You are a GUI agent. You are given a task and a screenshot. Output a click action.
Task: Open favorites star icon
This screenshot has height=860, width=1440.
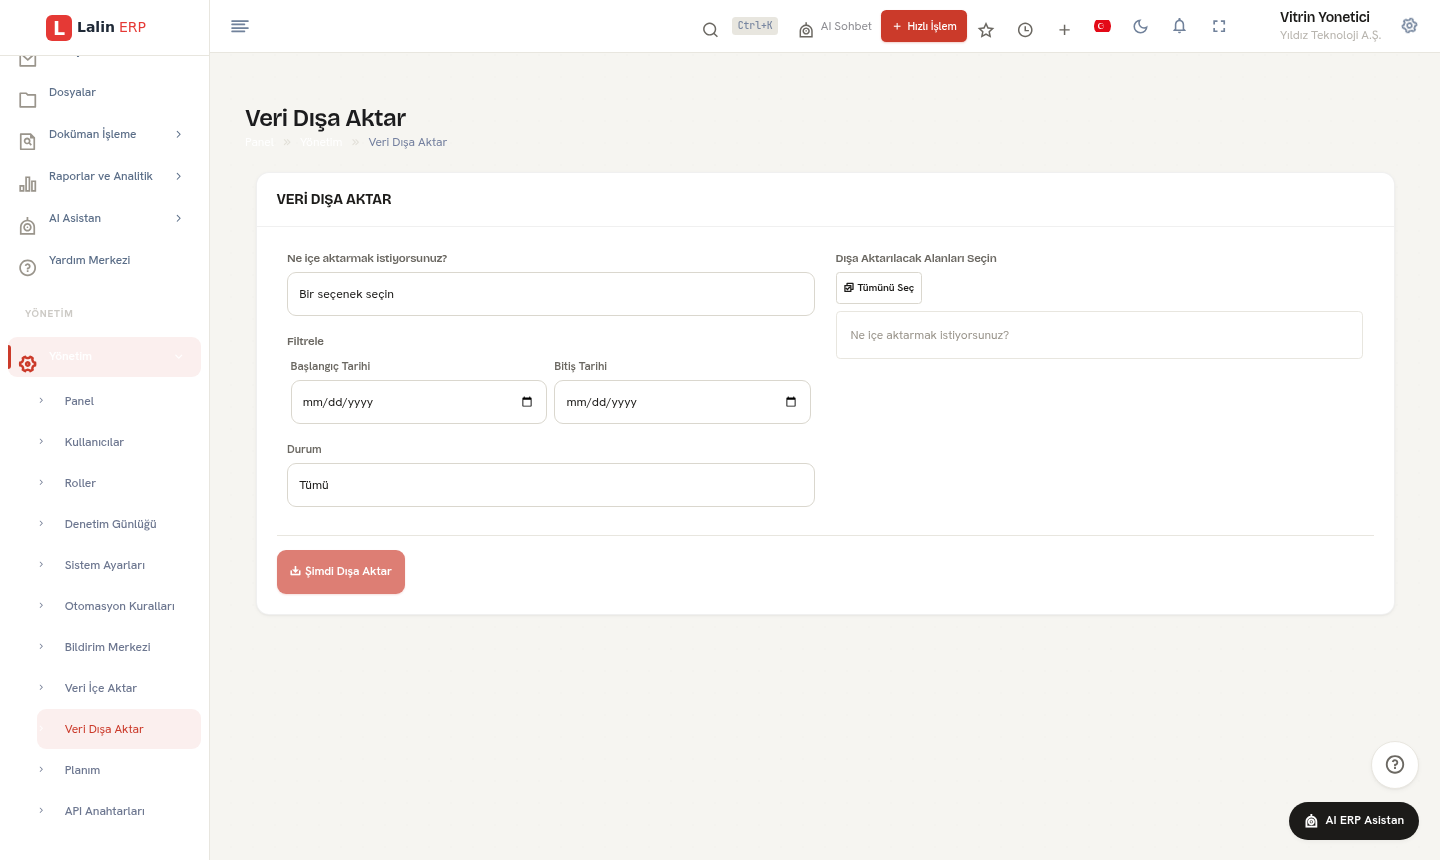pyautogui.click(x=986, y=30)
